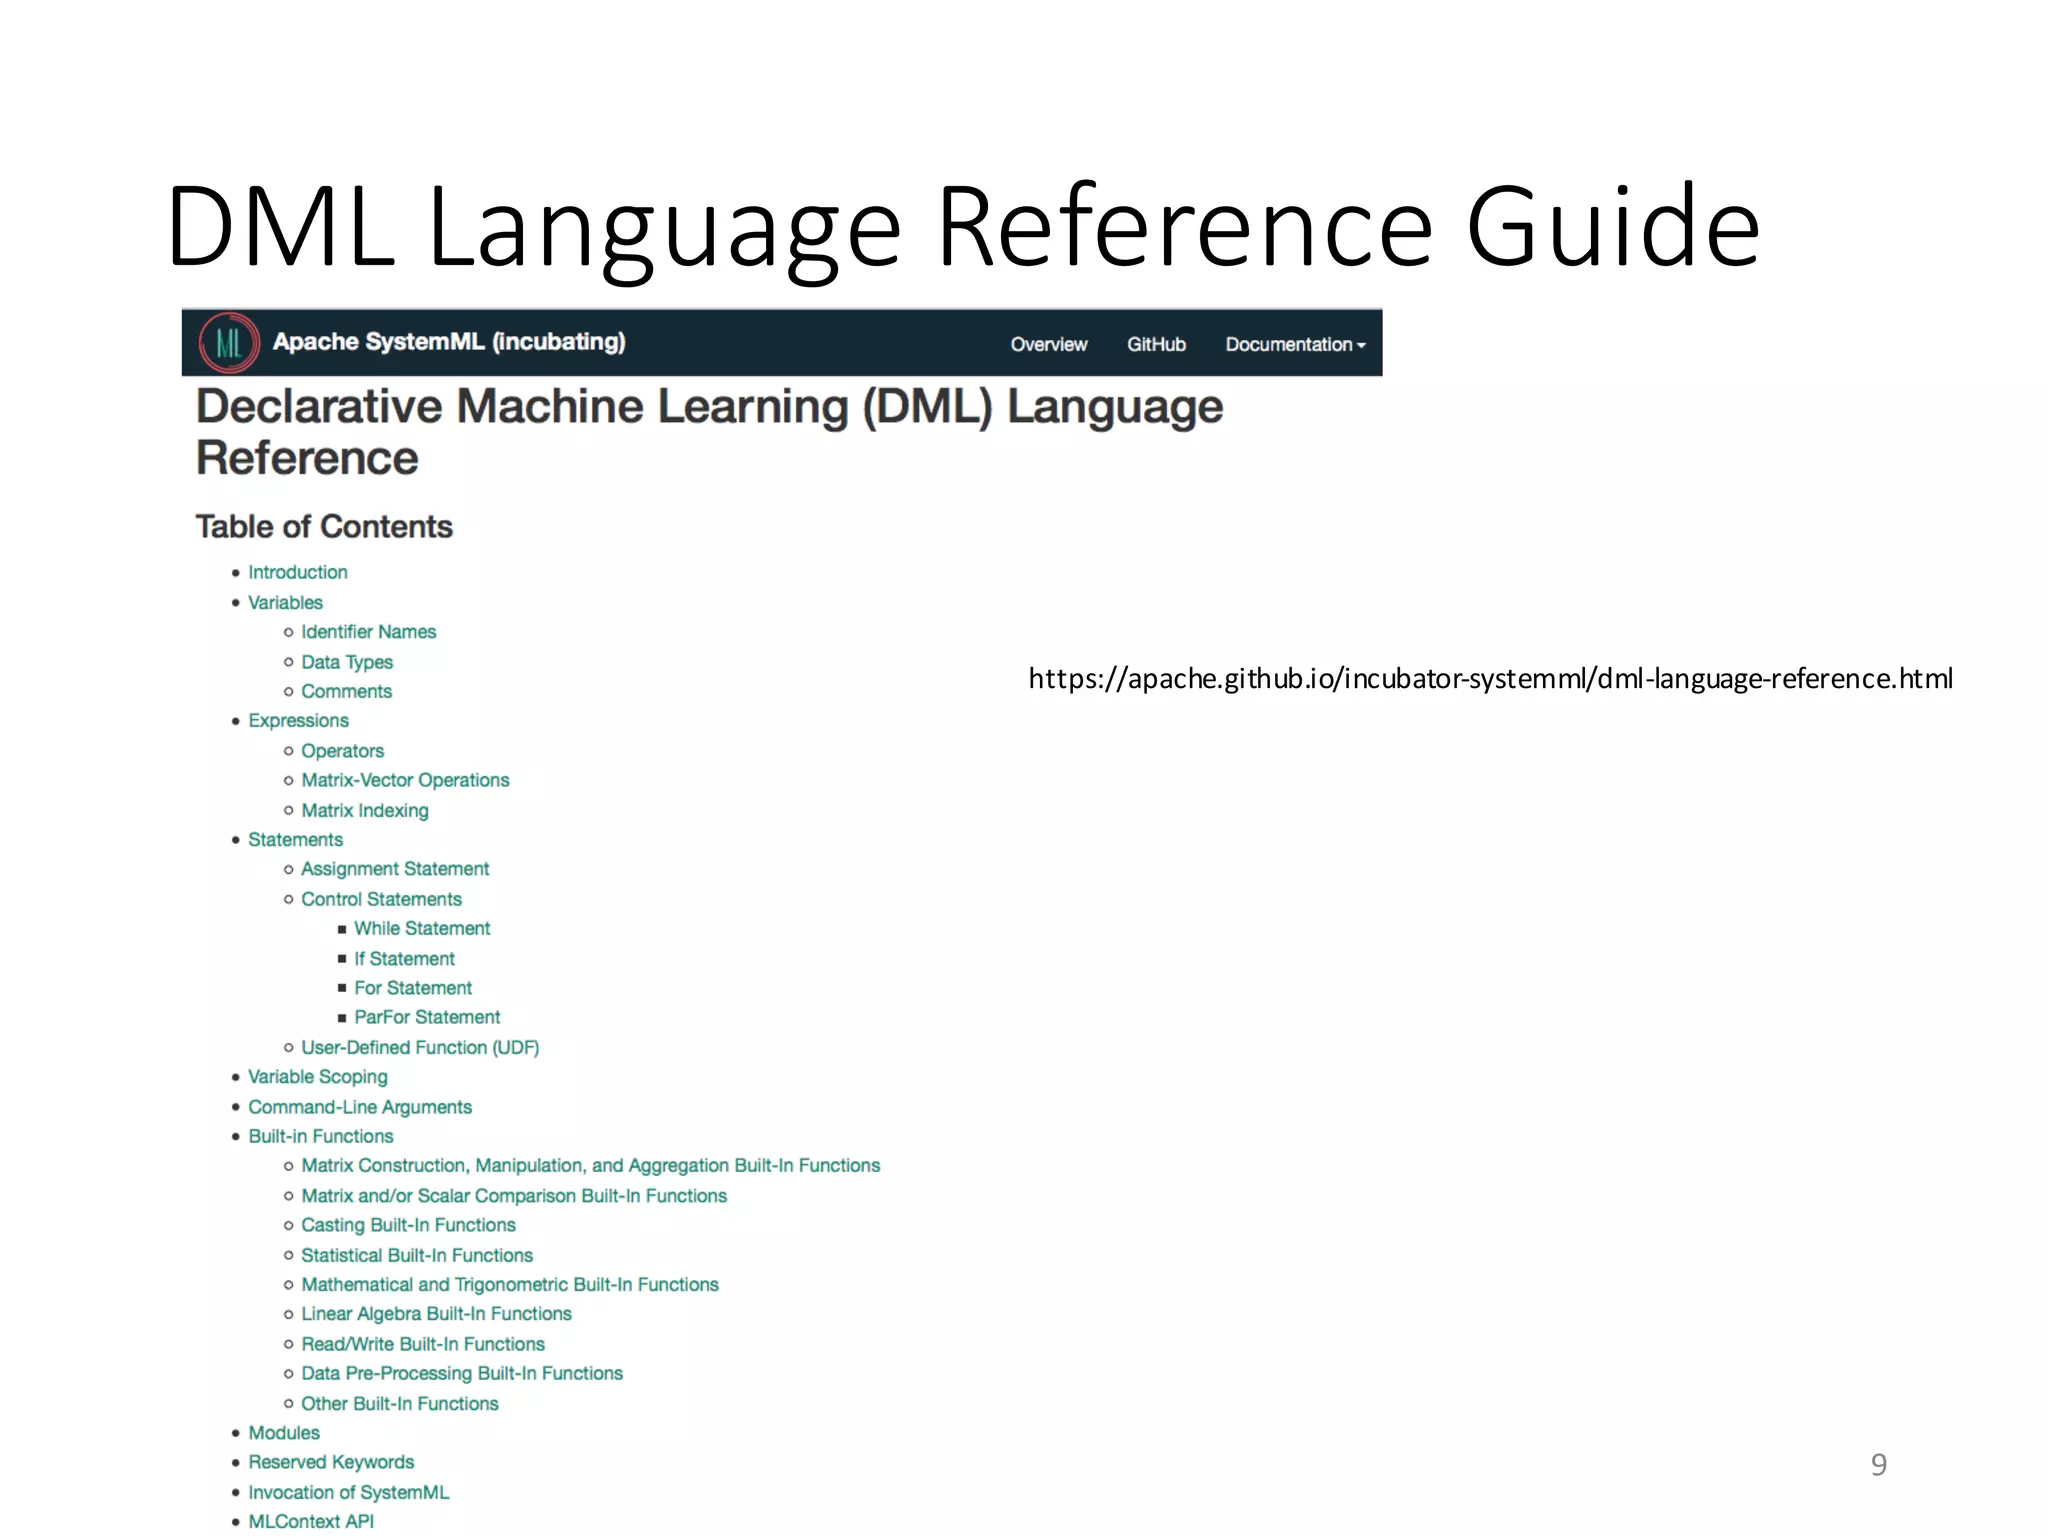Jump to Identifier Names
The width and height of the screenshot is (2048, 1536).
point(369,632)
